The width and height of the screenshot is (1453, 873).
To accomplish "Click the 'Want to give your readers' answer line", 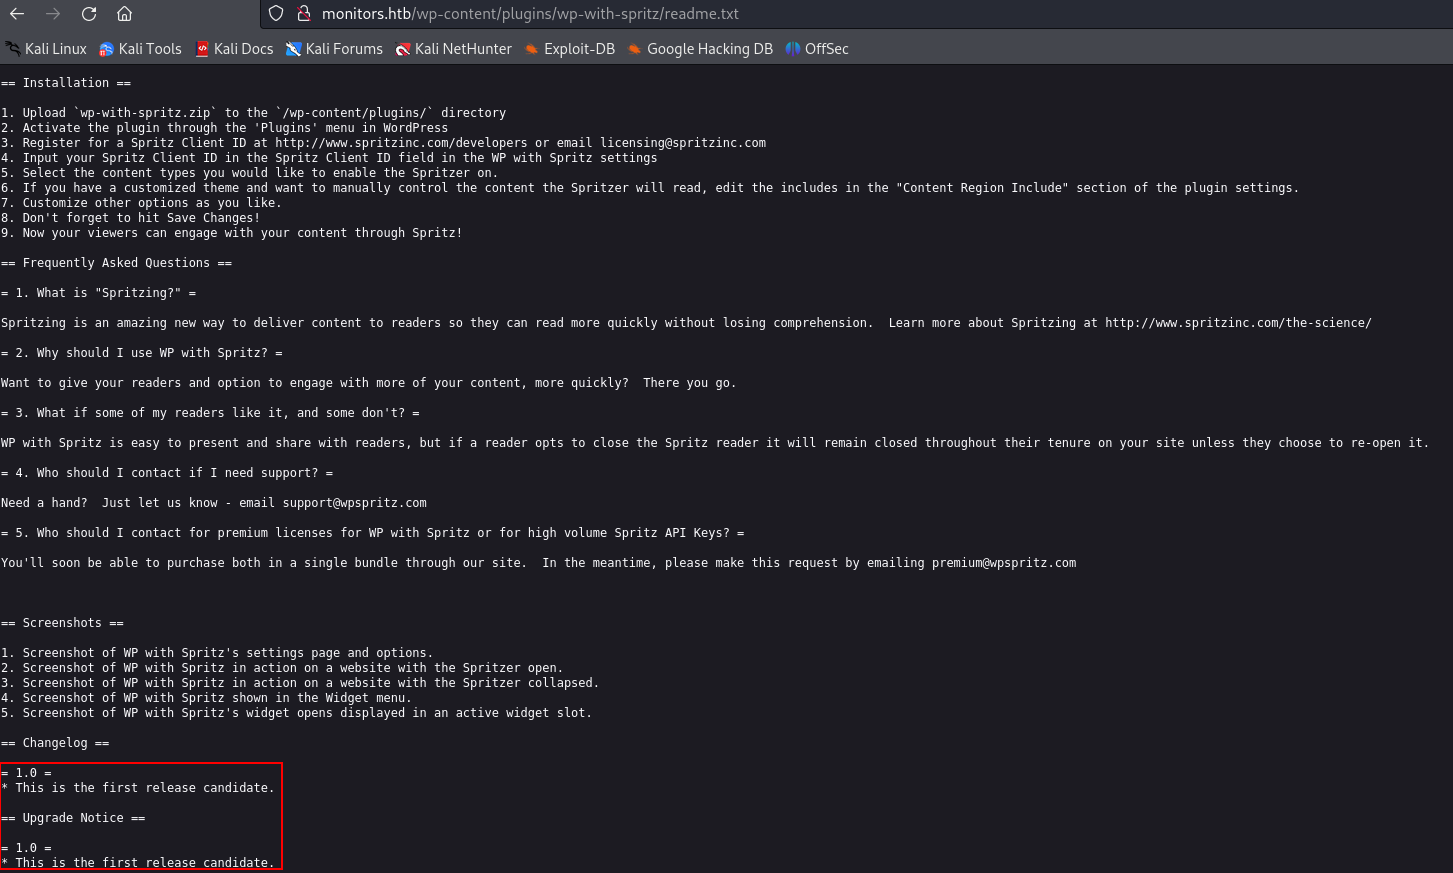I will pos(369,383).
